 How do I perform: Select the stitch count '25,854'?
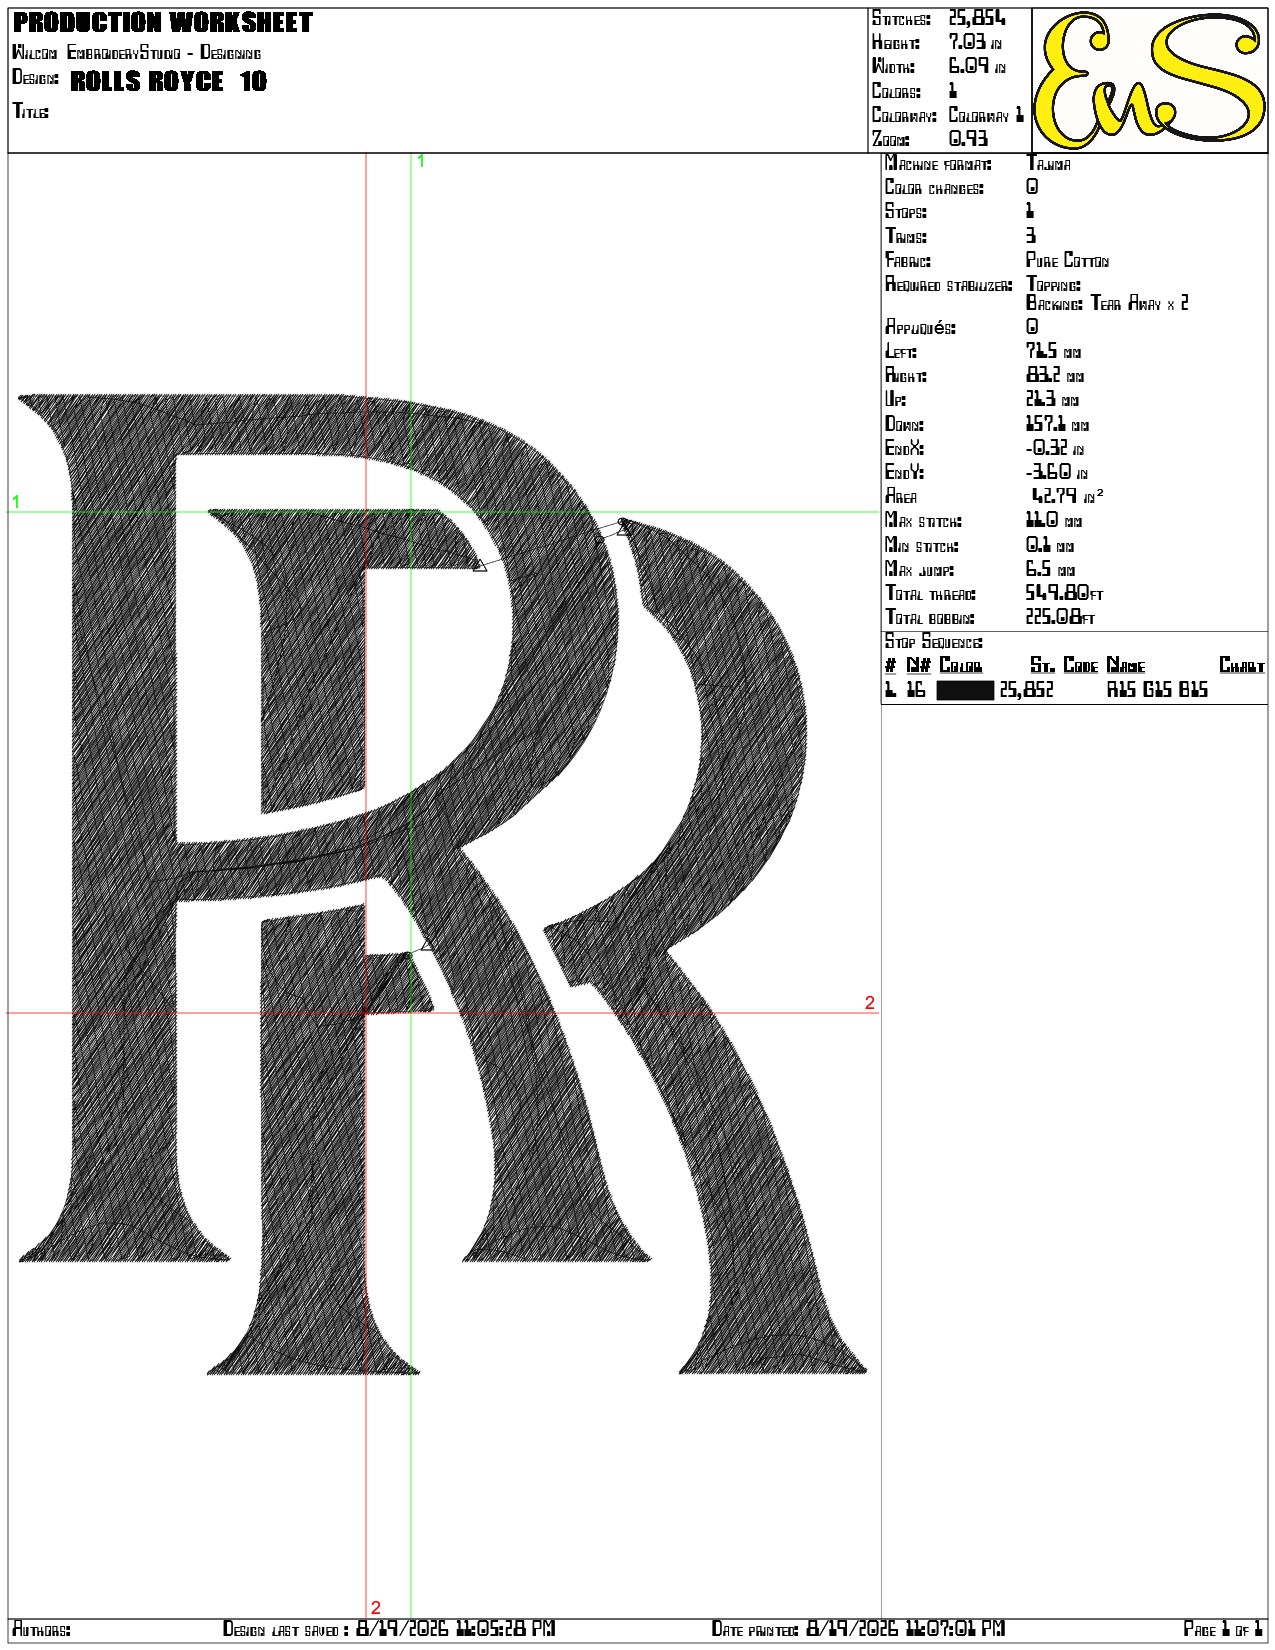tap(977, 18)
